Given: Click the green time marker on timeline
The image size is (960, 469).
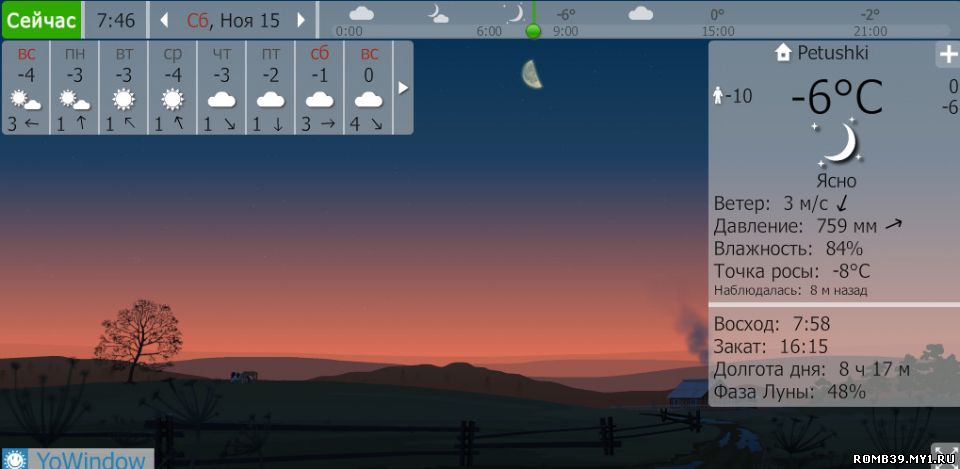Looking at the screenshot, I should 533,31.
